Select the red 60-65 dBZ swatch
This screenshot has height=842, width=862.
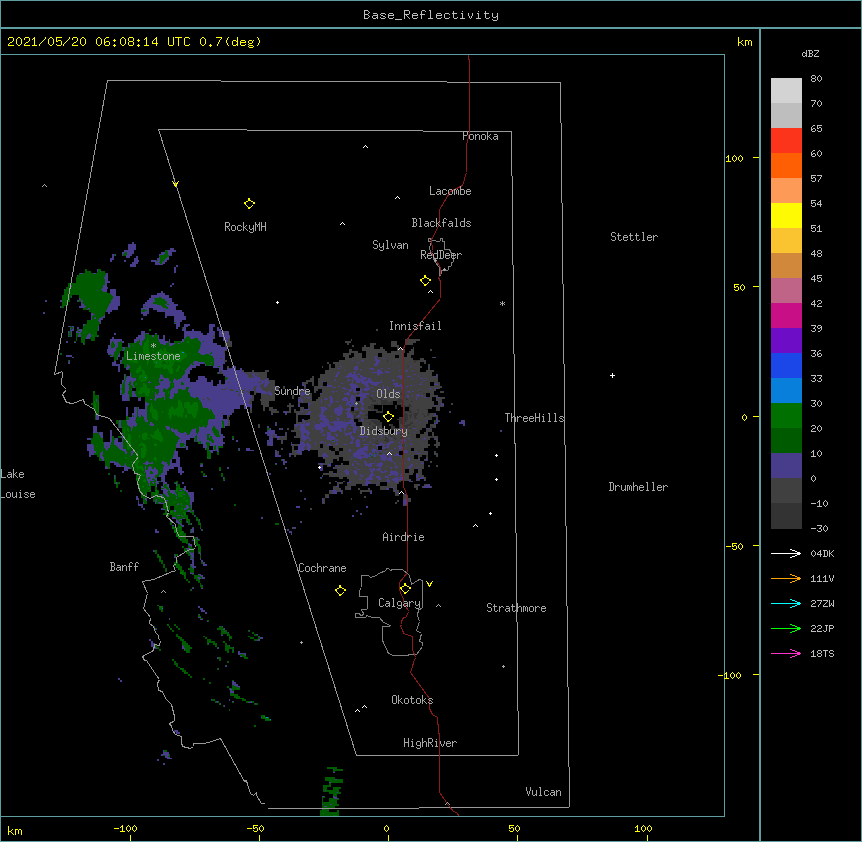(x=786, y=140)
